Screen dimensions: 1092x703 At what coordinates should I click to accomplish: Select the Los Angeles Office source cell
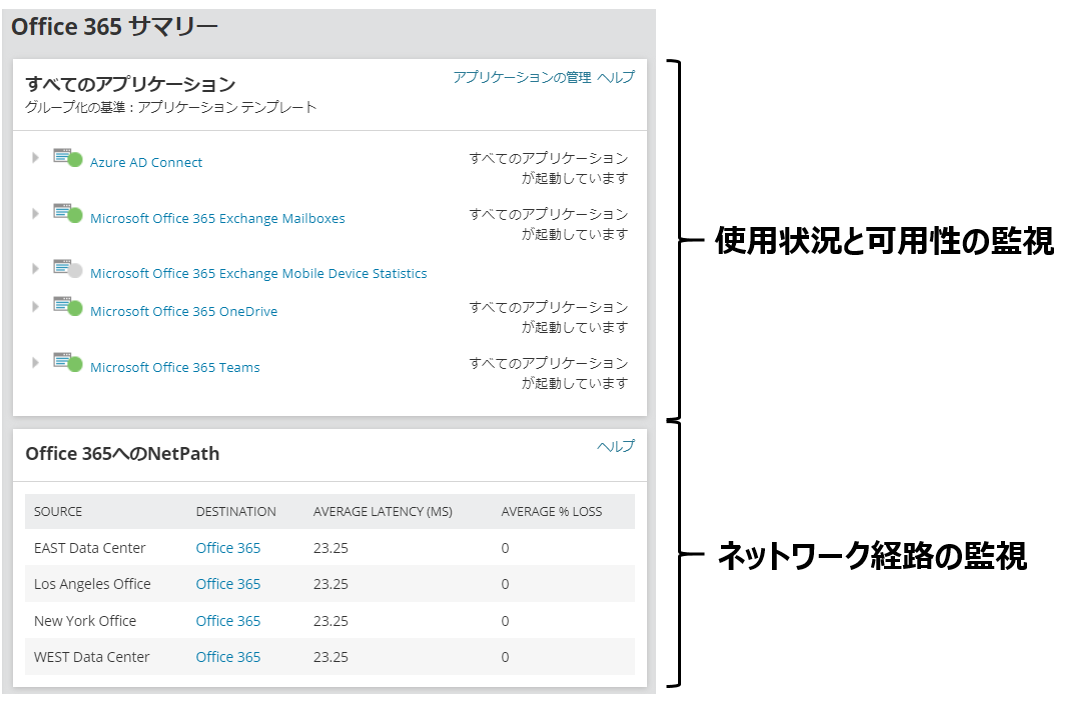(92, 585)
